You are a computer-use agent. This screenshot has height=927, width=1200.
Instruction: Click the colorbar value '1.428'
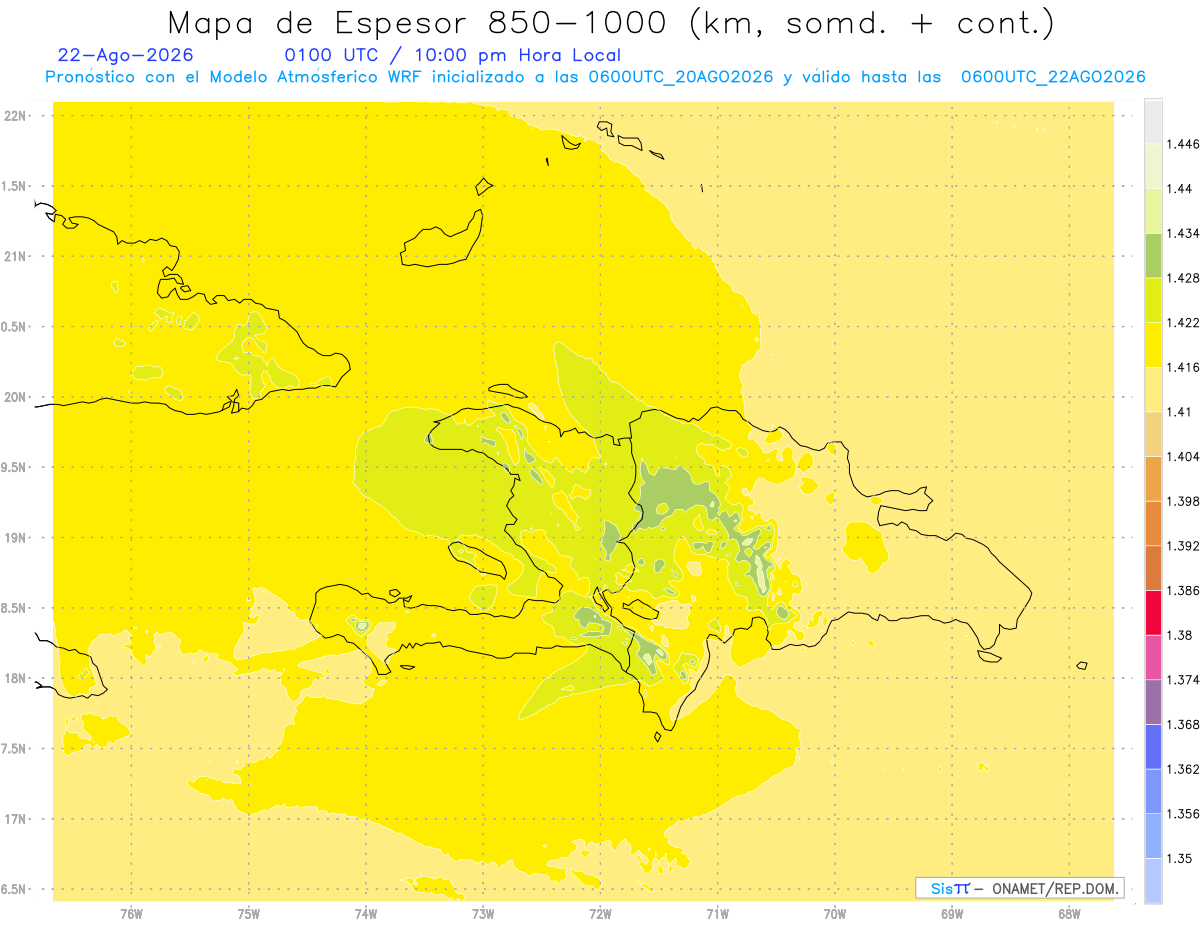[1183, 278]
